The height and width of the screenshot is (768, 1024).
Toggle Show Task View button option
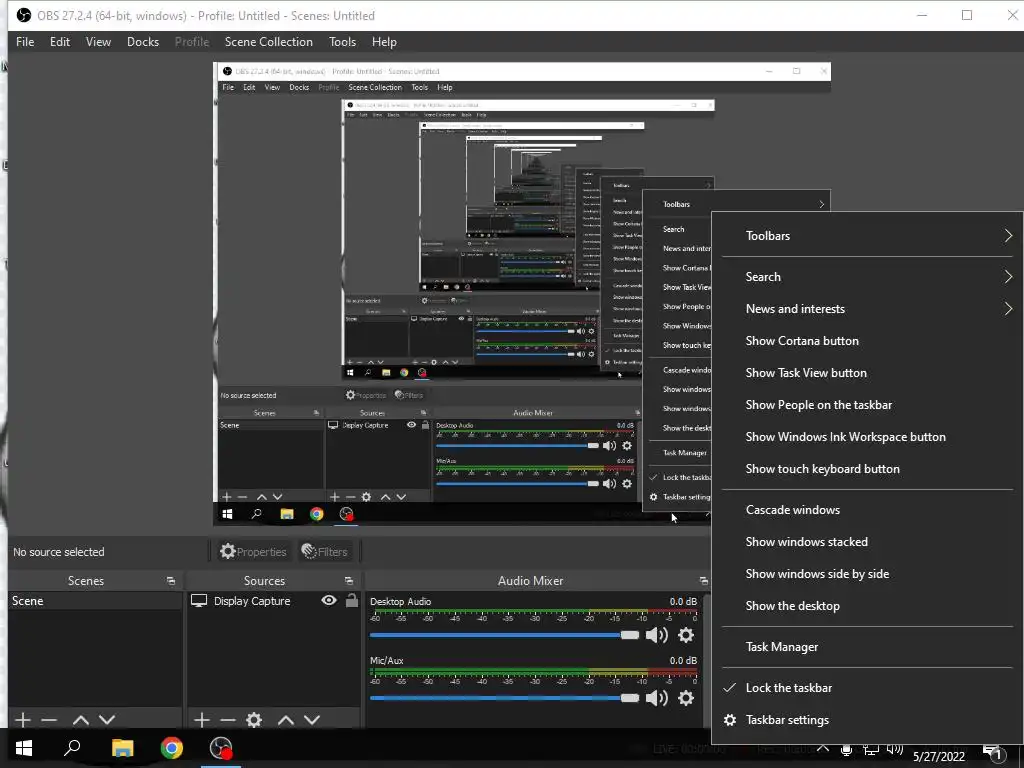[x=869, y=373]
